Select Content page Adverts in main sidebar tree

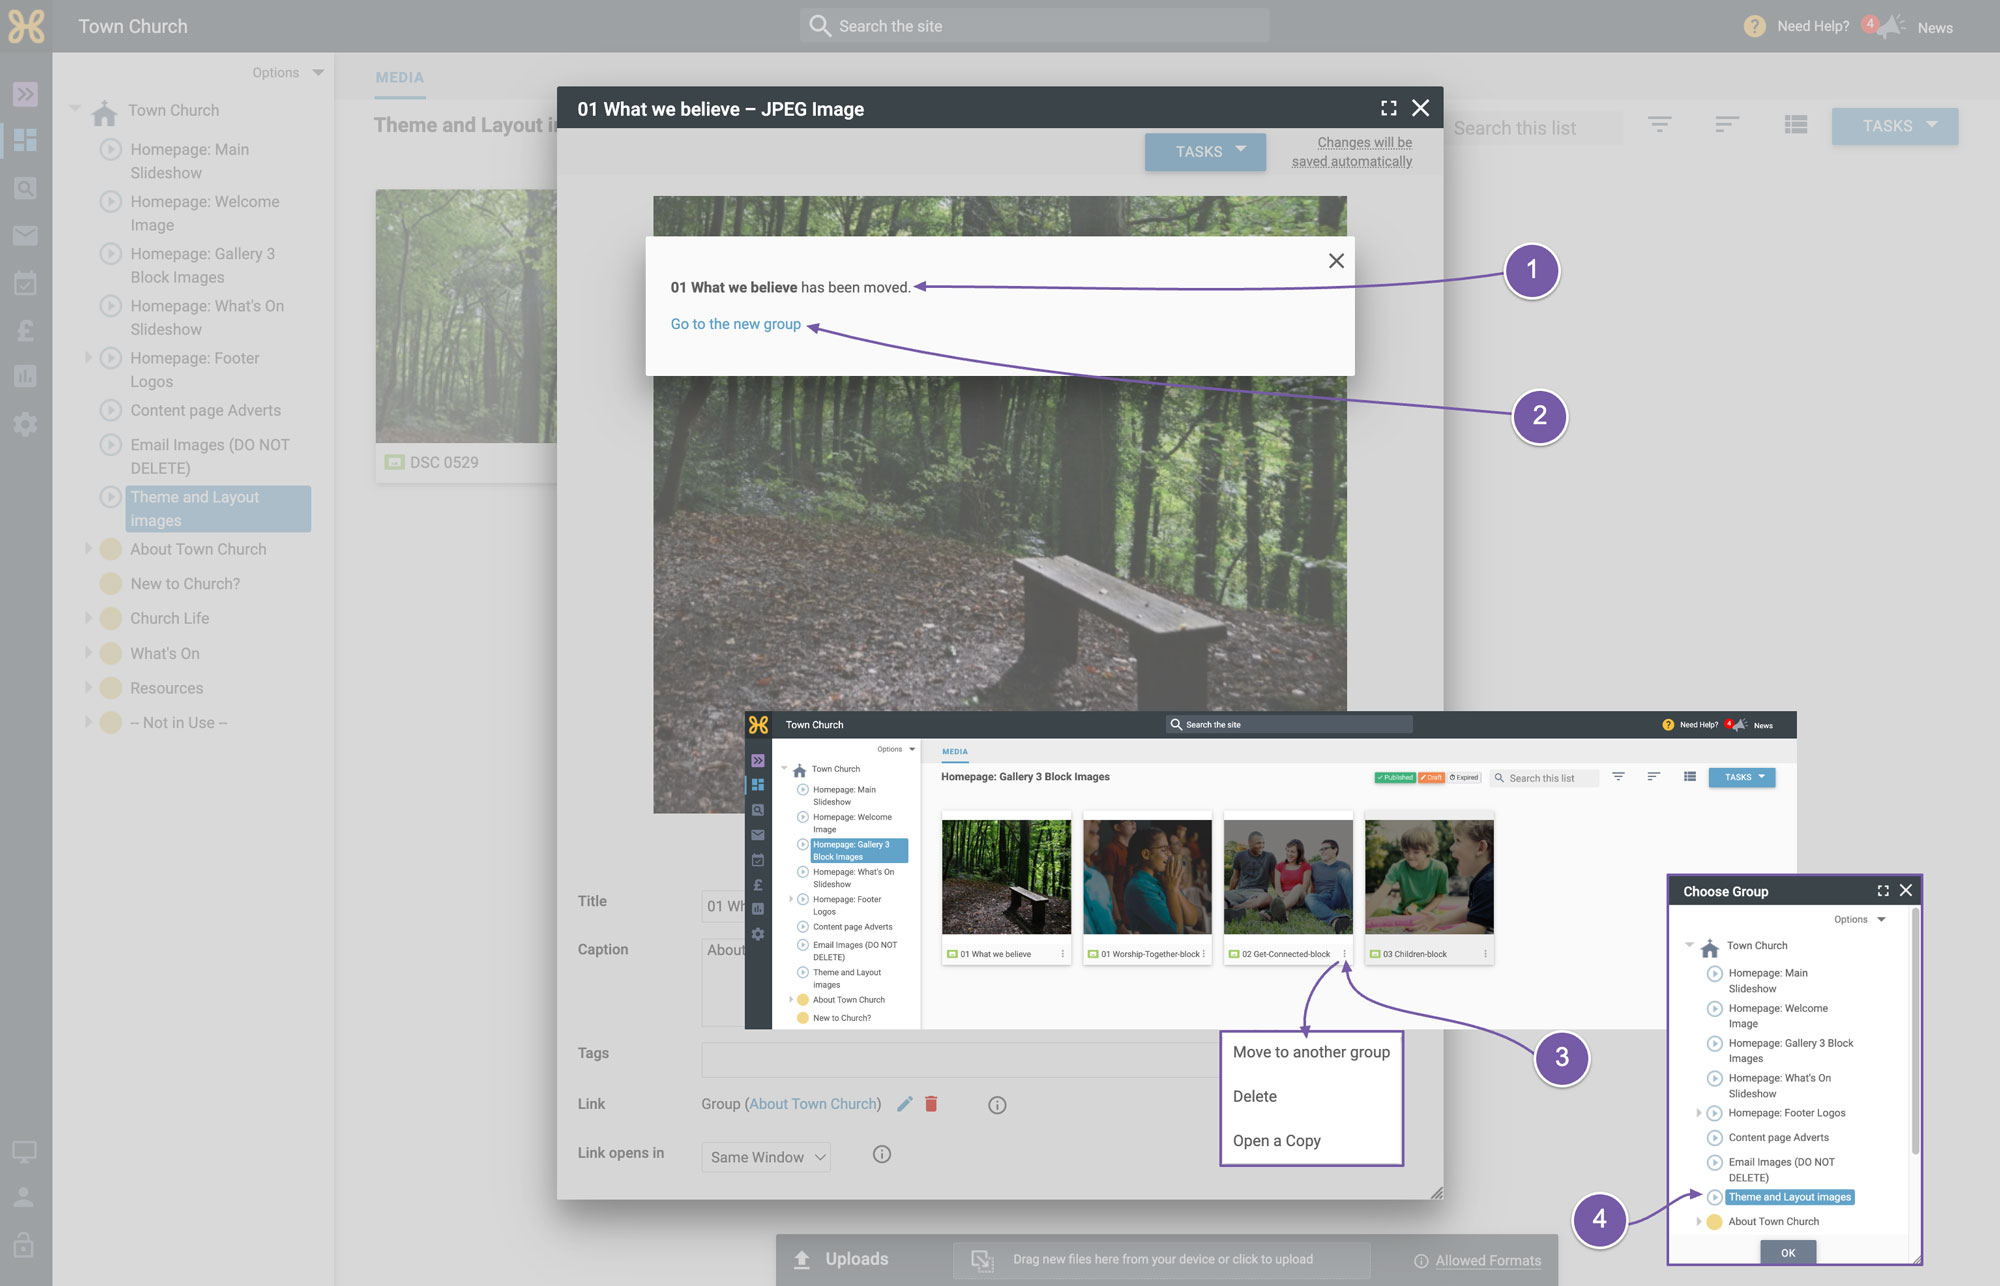pyautogui.click(x=205, y=410)
